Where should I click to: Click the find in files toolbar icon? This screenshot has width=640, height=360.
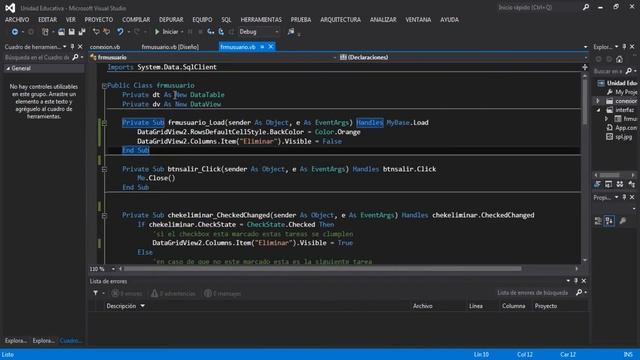point(291,31)
